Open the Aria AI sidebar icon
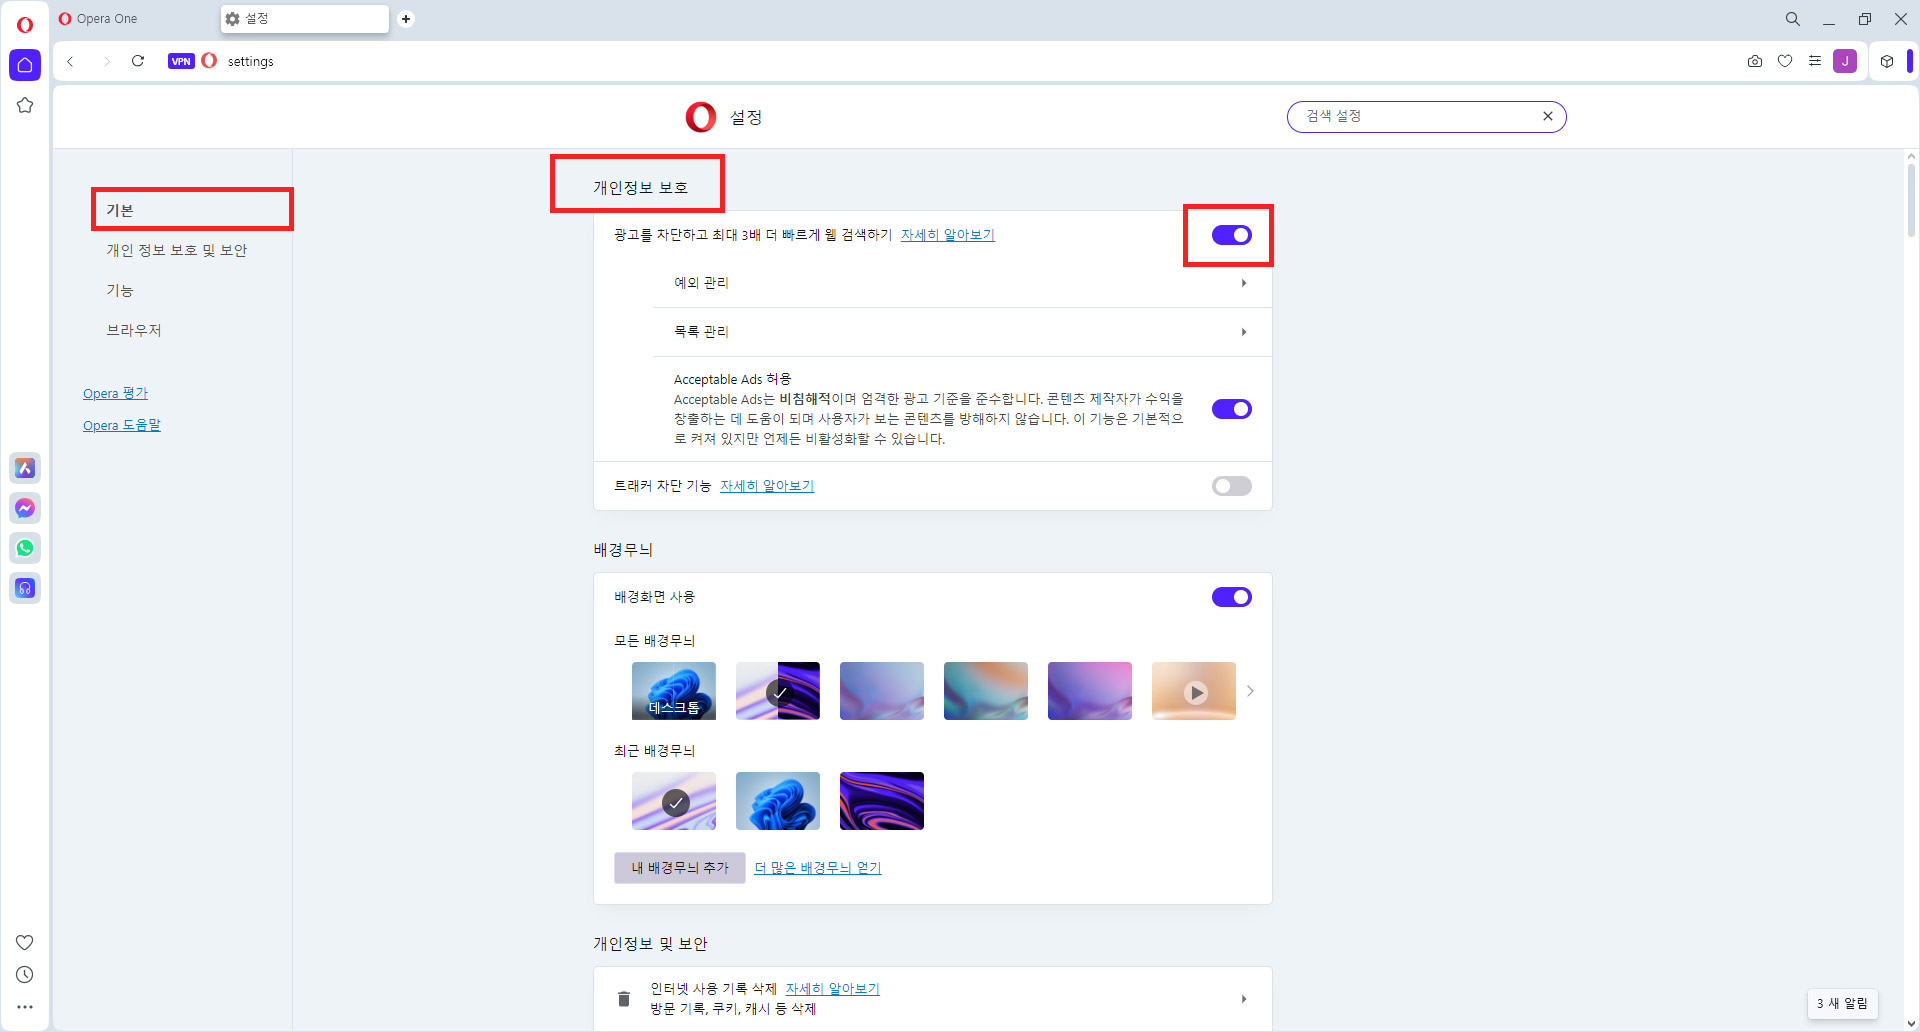The image size is (1920, 1032). (x=24, y=467)
